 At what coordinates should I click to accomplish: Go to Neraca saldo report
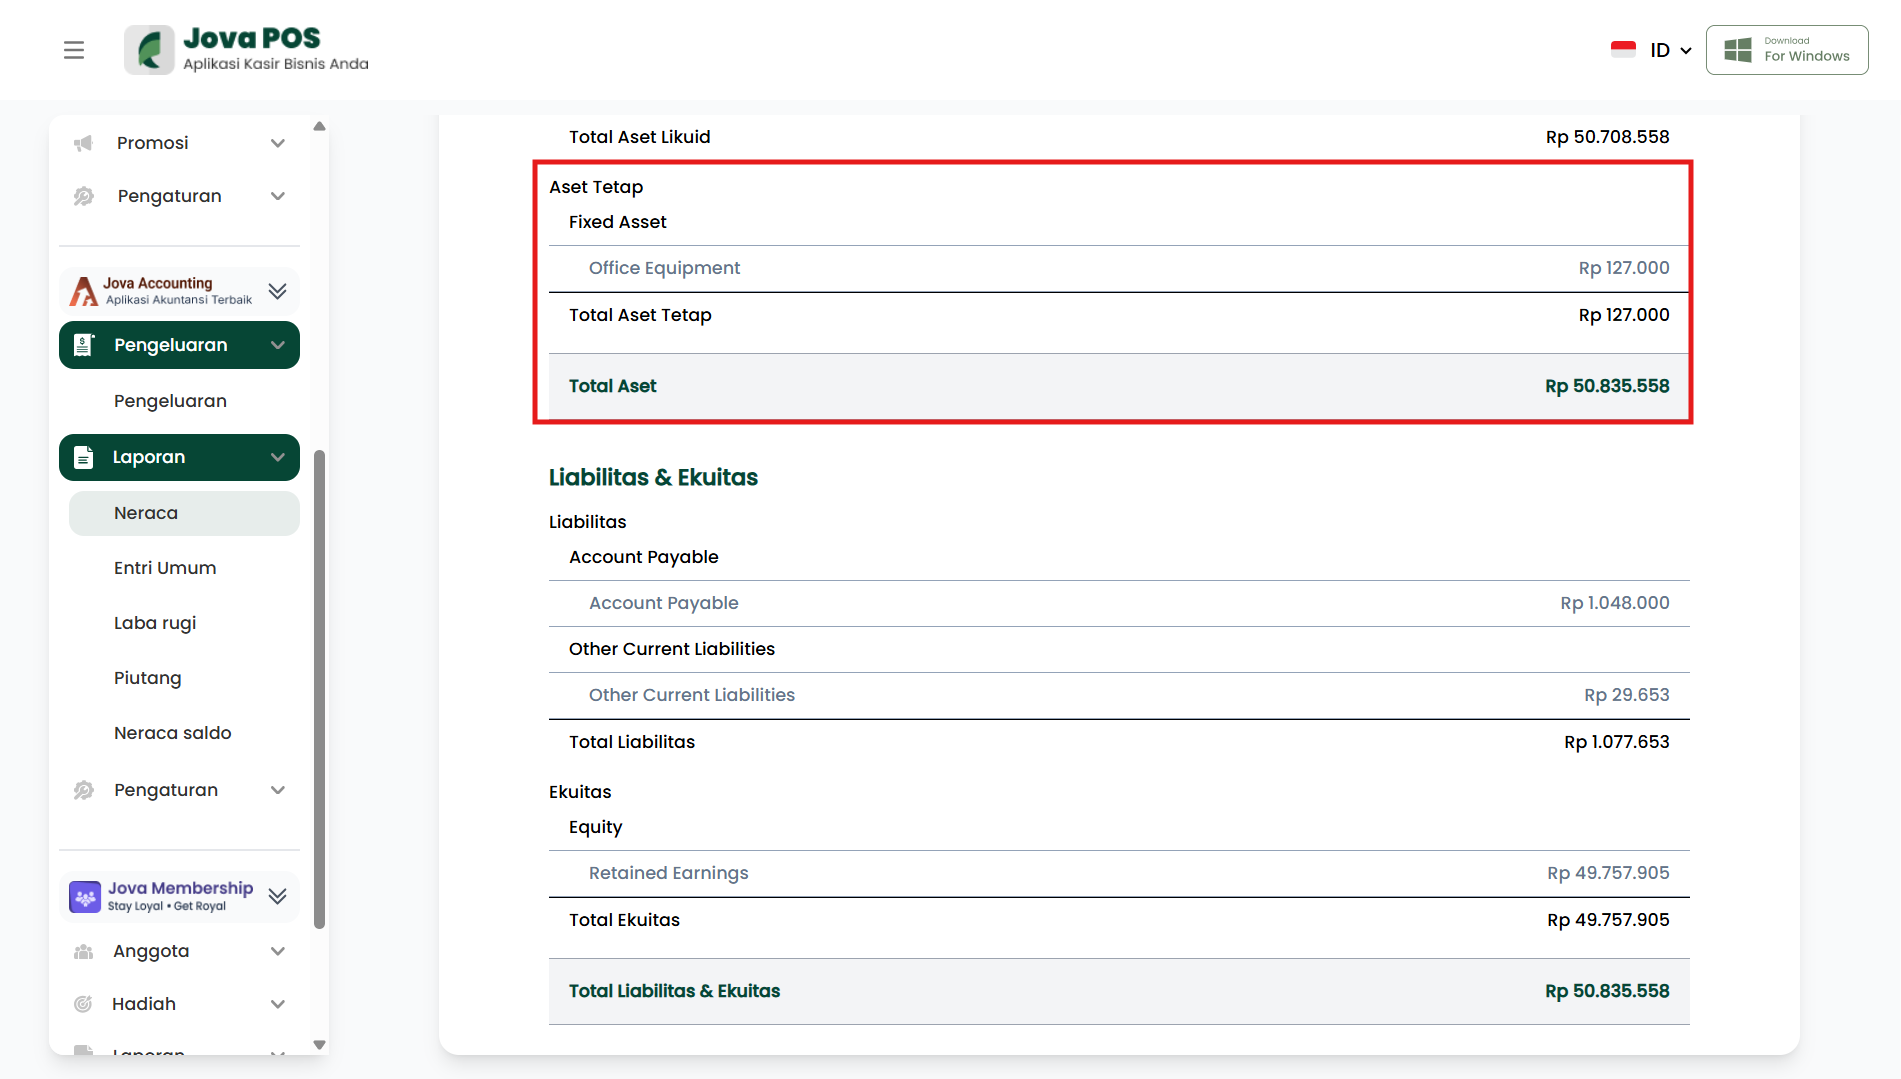pos(173,733)
